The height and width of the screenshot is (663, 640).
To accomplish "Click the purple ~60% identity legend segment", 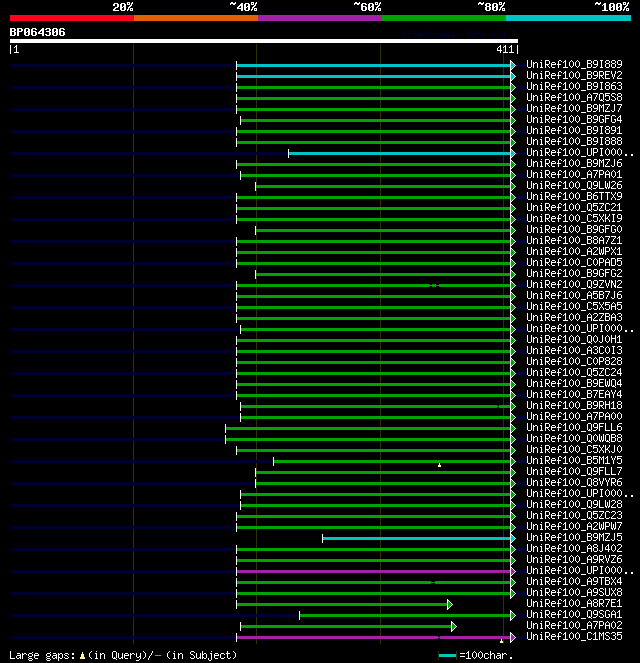I will click(320, 18).
